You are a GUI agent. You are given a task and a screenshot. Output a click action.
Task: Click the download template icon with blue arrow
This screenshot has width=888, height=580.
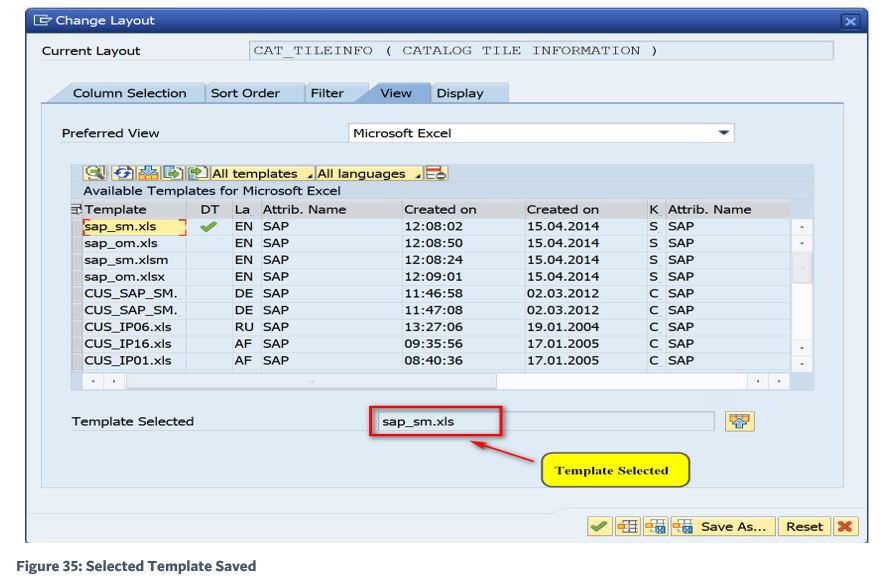(148, 173)
